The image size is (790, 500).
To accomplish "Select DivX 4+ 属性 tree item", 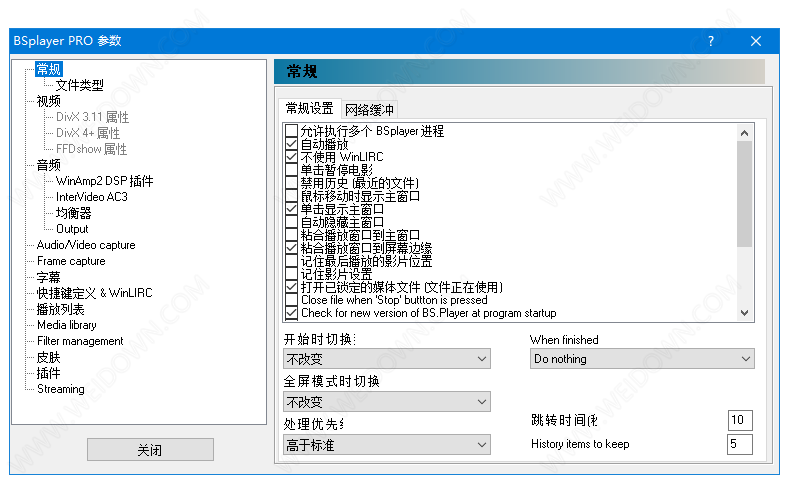I will point(88,133).
